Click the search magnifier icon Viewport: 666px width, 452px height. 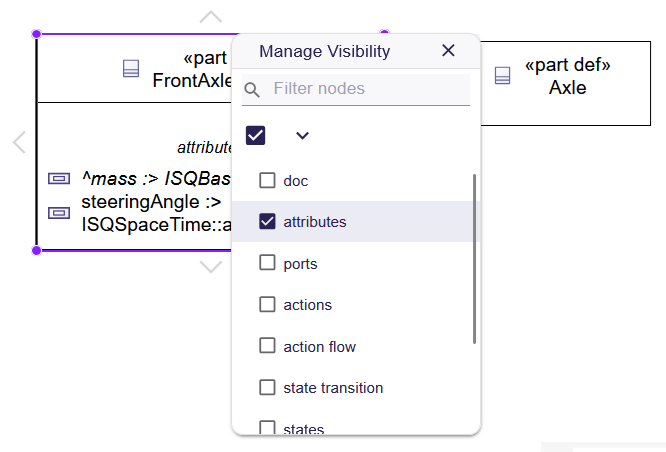click(253, 89)
